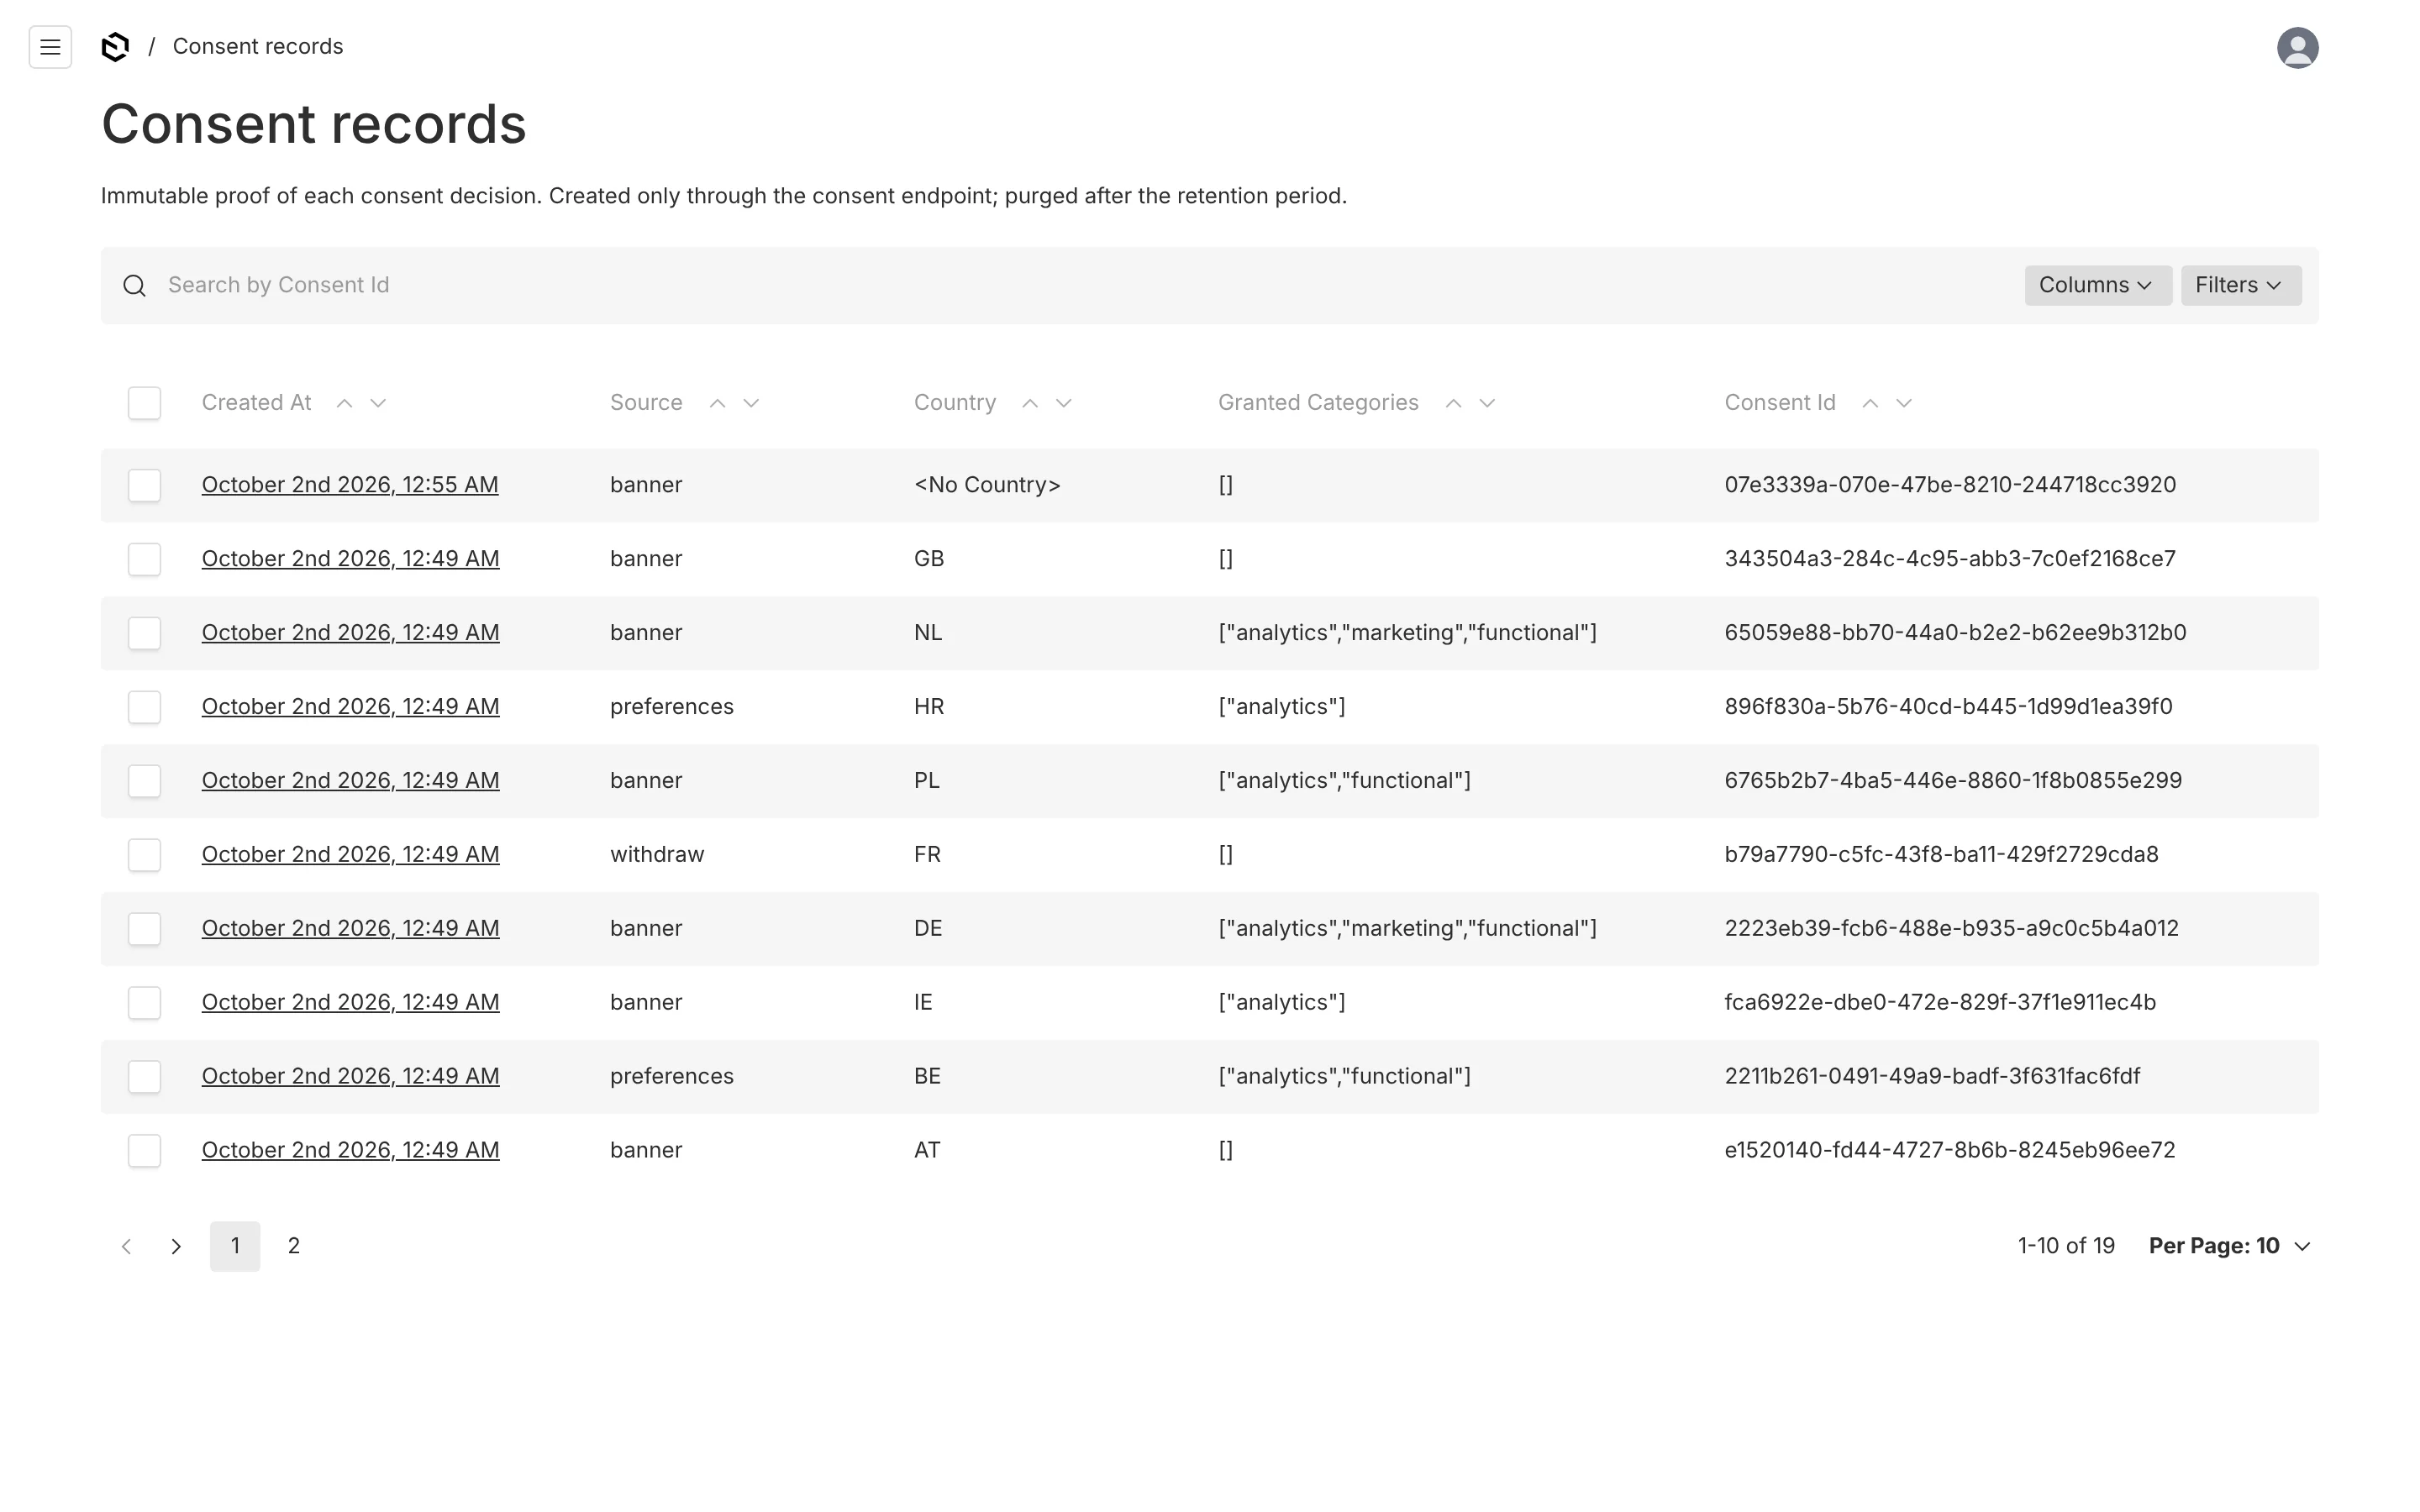The image size is (2420, 1512).
Task: Open the Filters dropdown
Action: point(2240,285)
